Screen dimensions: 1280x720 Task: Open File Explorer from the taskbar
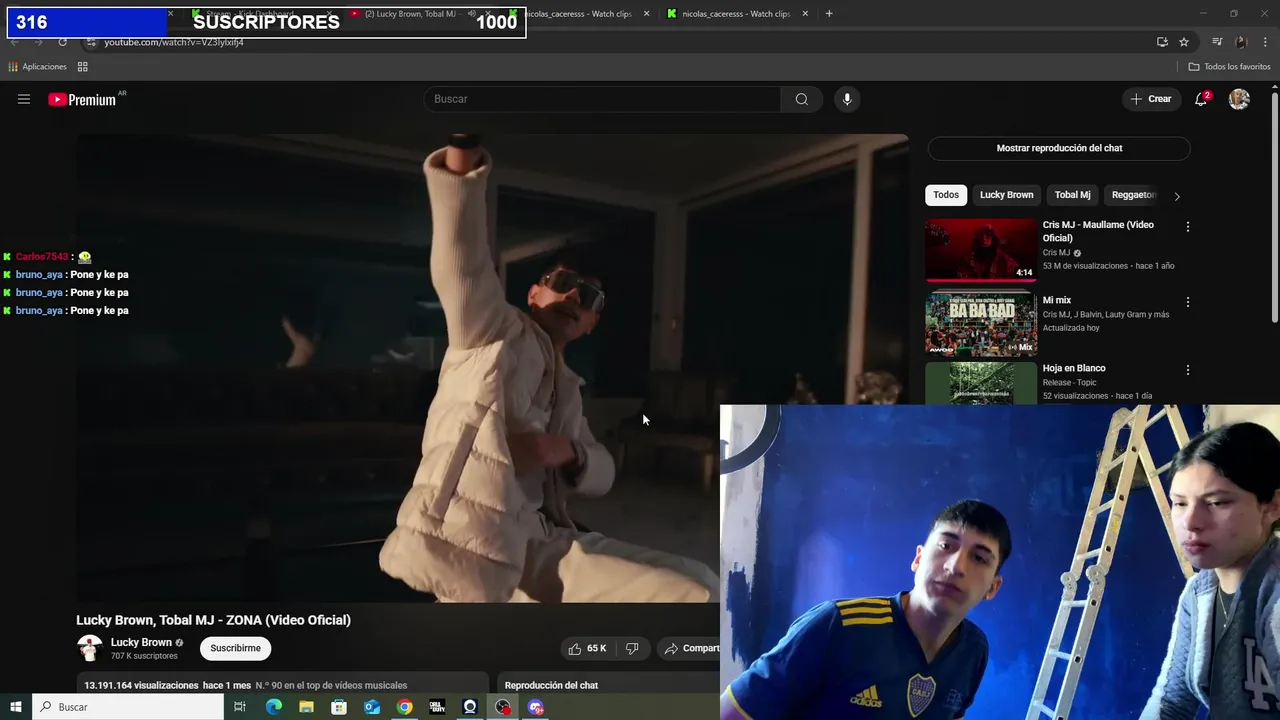coord(306,707)
